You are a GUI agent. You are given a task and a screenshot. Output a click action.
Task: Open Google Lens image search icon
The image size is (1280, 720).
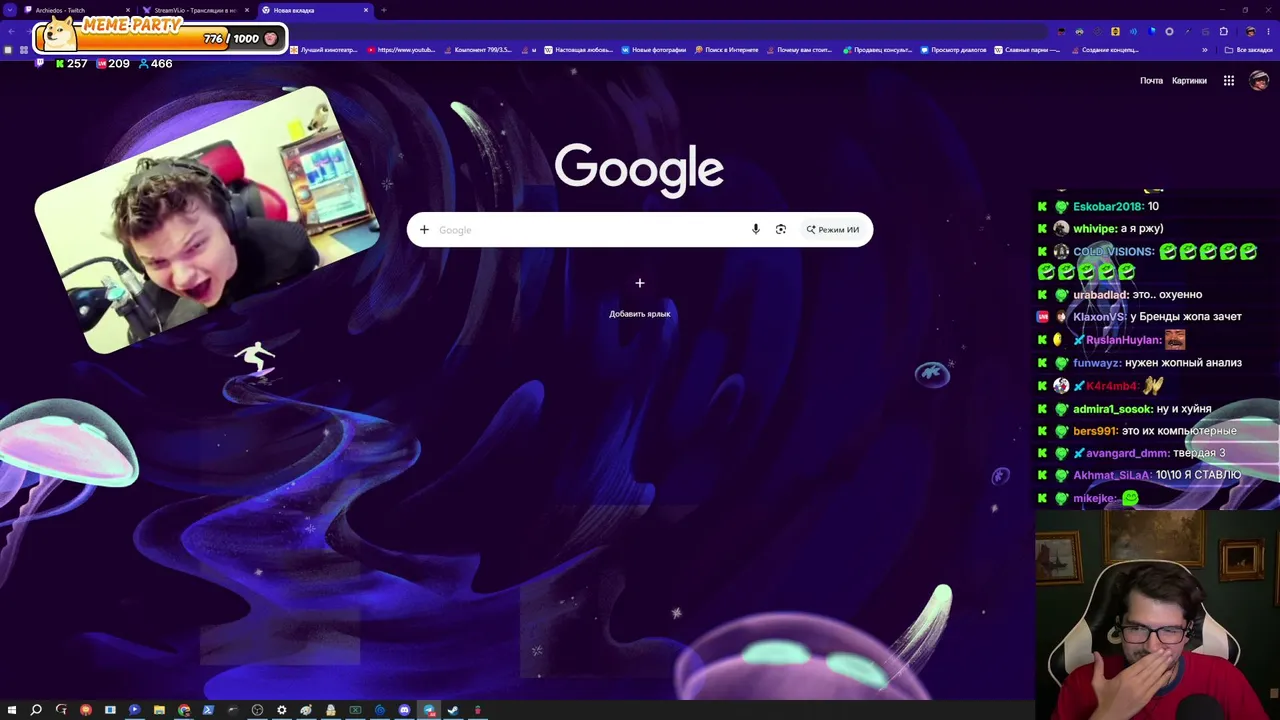pos(781,230)
